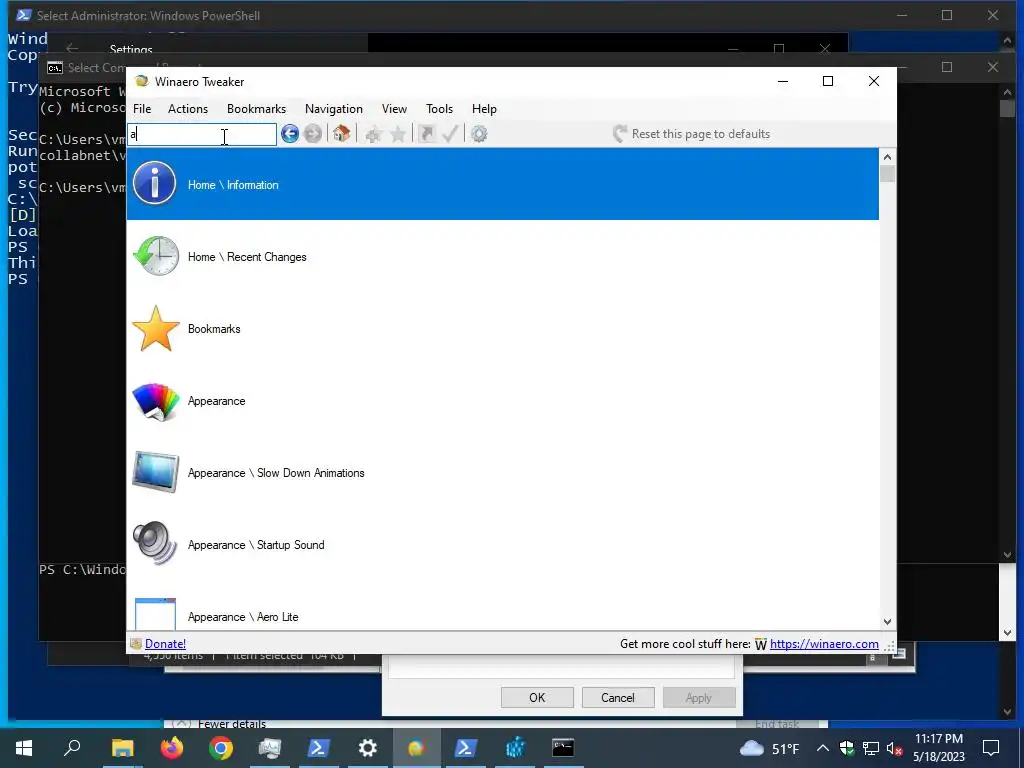Screen dimensions: 1024x768
Task: Click Apply in the background dialog
Action: coord(699,697)
